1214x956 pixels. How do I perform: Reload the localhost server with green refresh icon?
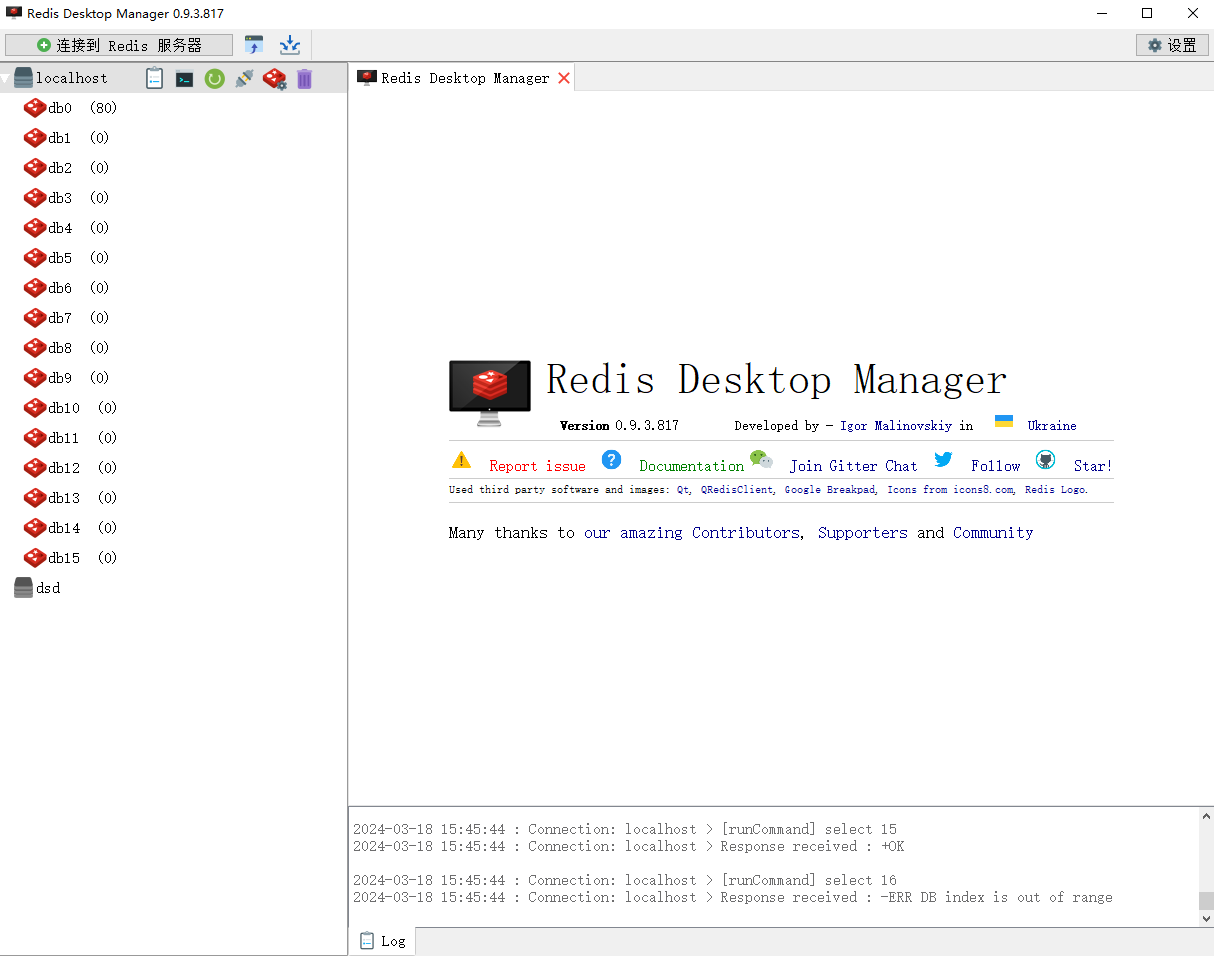pyautogui.click(x=214, y=78)
